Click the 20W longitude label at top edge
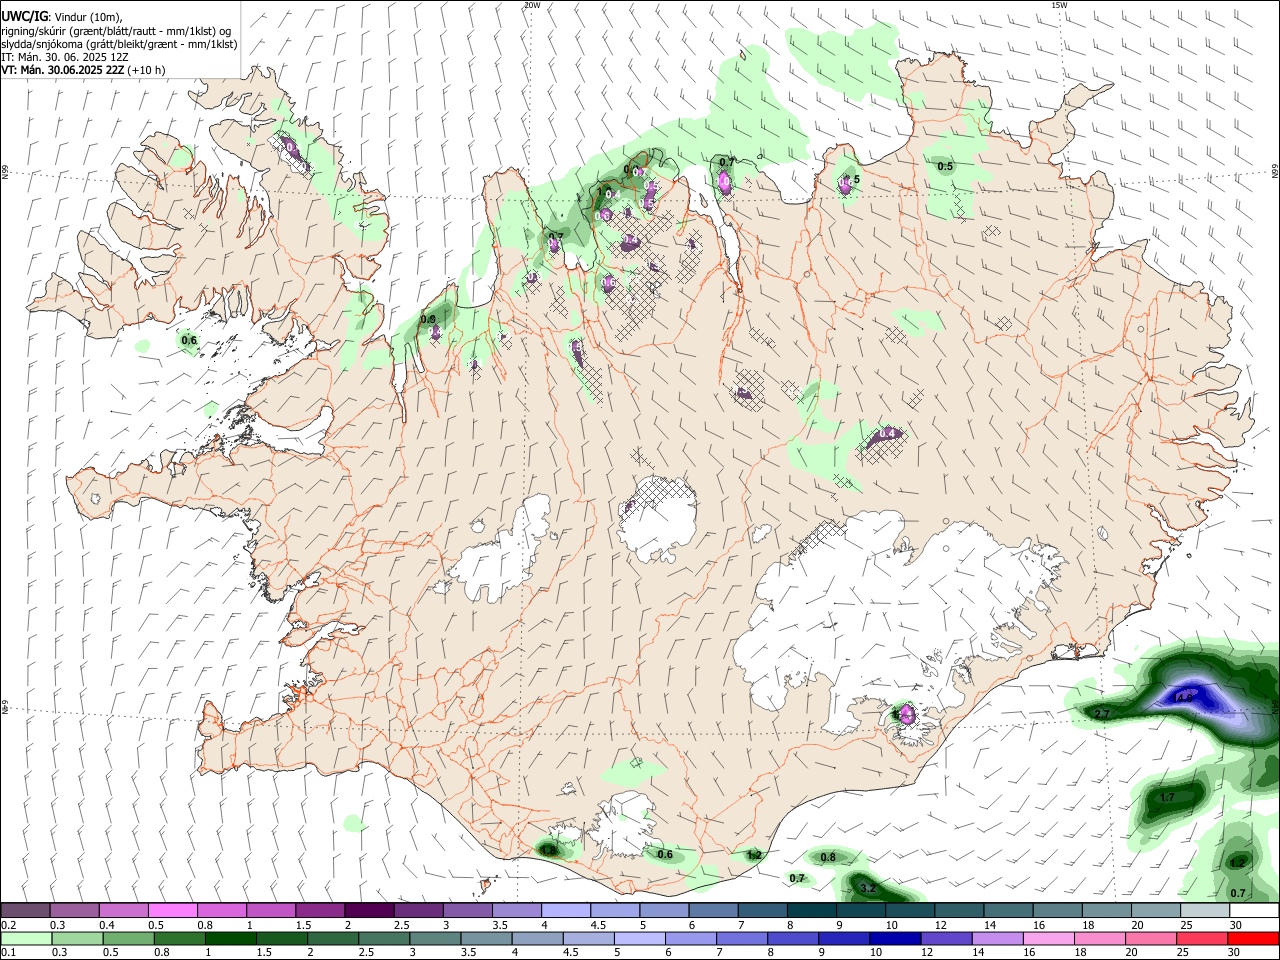This screenshot has width=1280, height=960. pyautogui.click(x=532, y=5)
